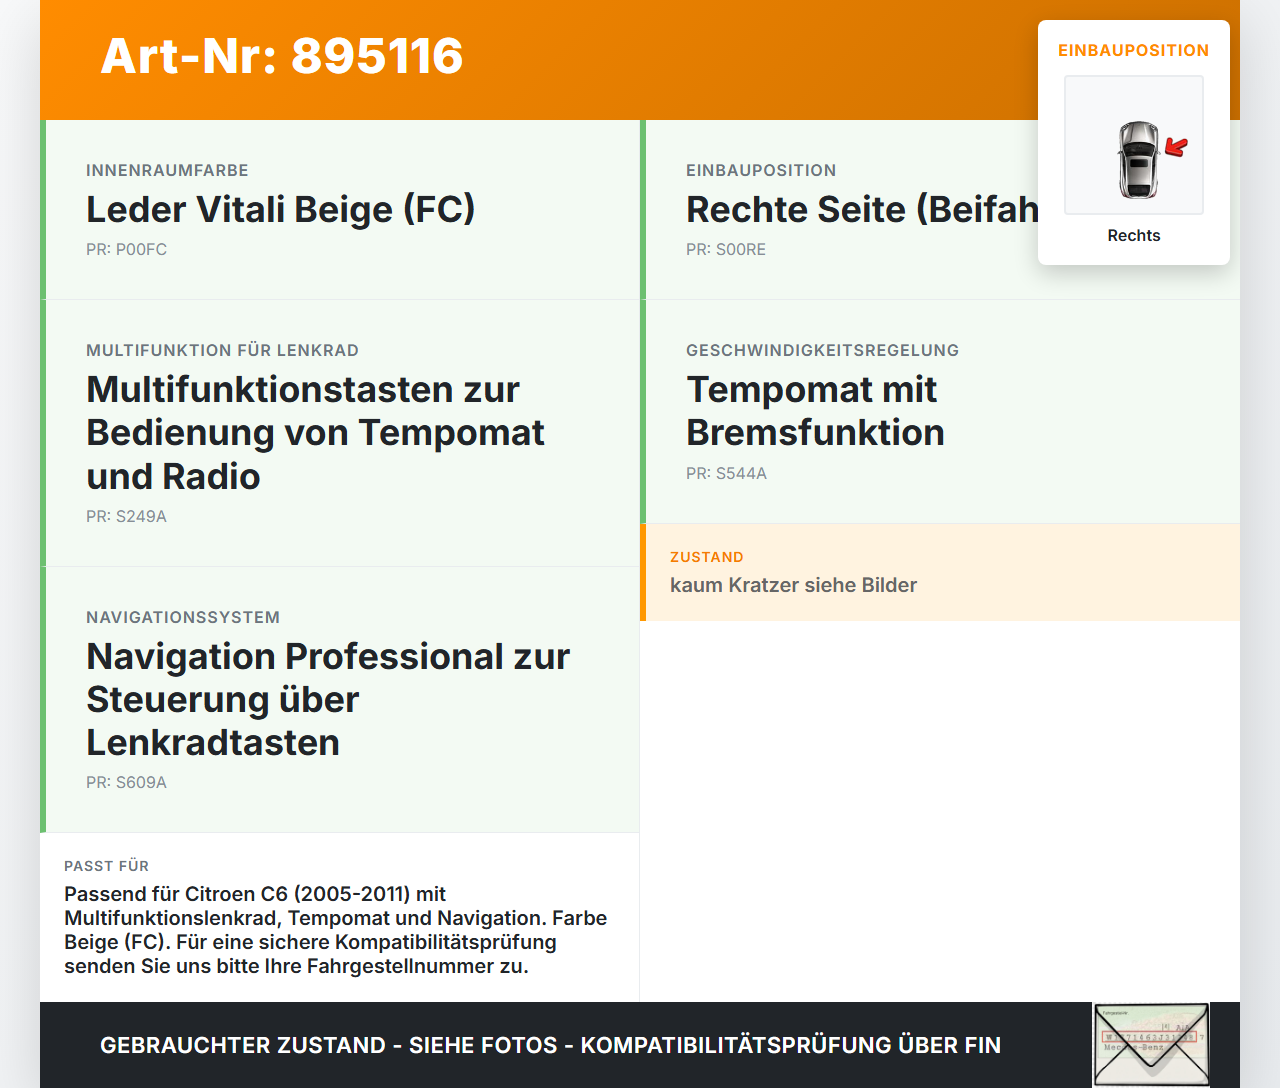This screenshot has width=1280, height=1089.
Task: Click the Rechte Seite (Beifah… heading
Action: pos(862,209)
